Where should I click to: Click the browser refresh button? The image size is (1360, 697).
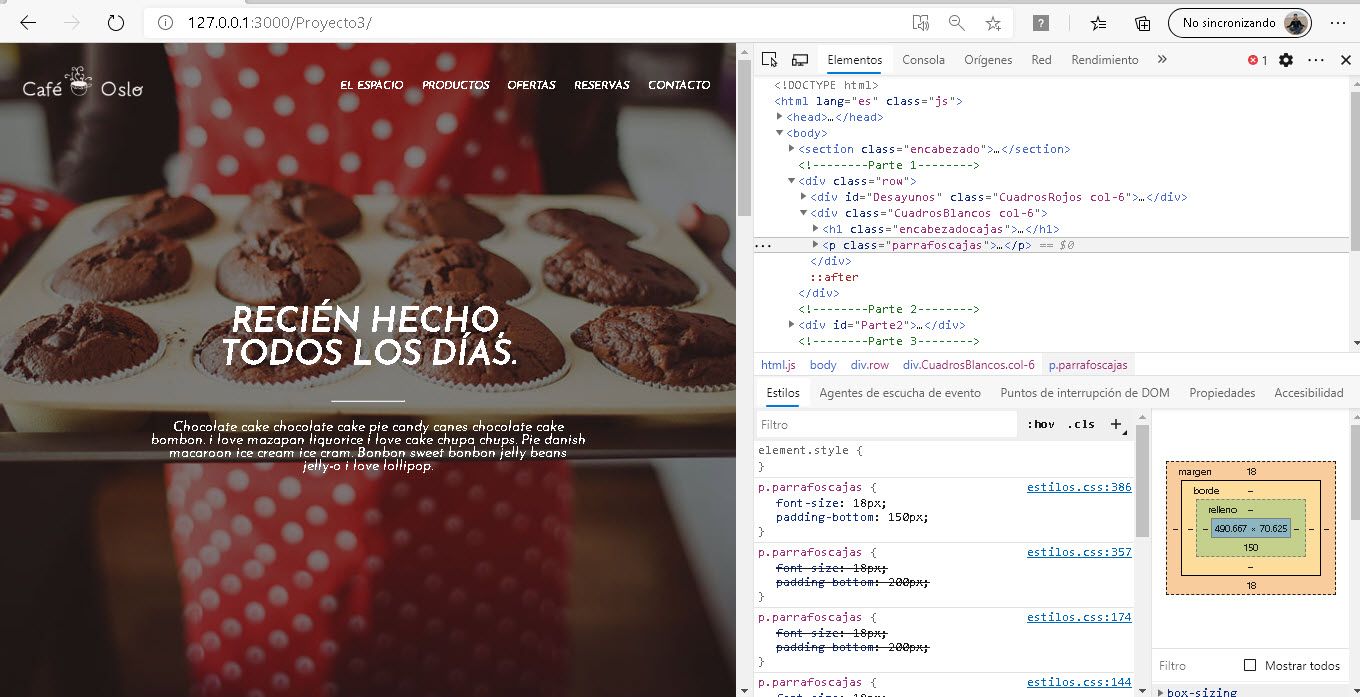pyautogui.click(x=115, y=23)
